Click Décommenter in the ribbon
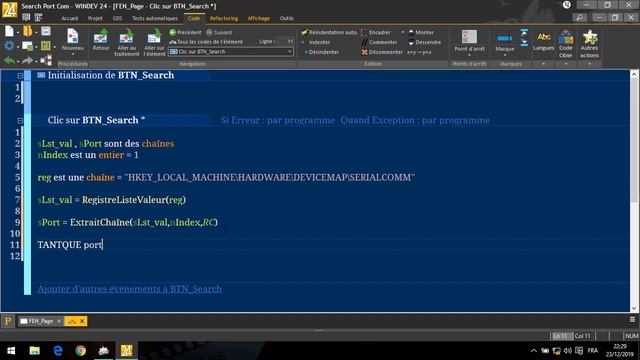 click(382, 52)
